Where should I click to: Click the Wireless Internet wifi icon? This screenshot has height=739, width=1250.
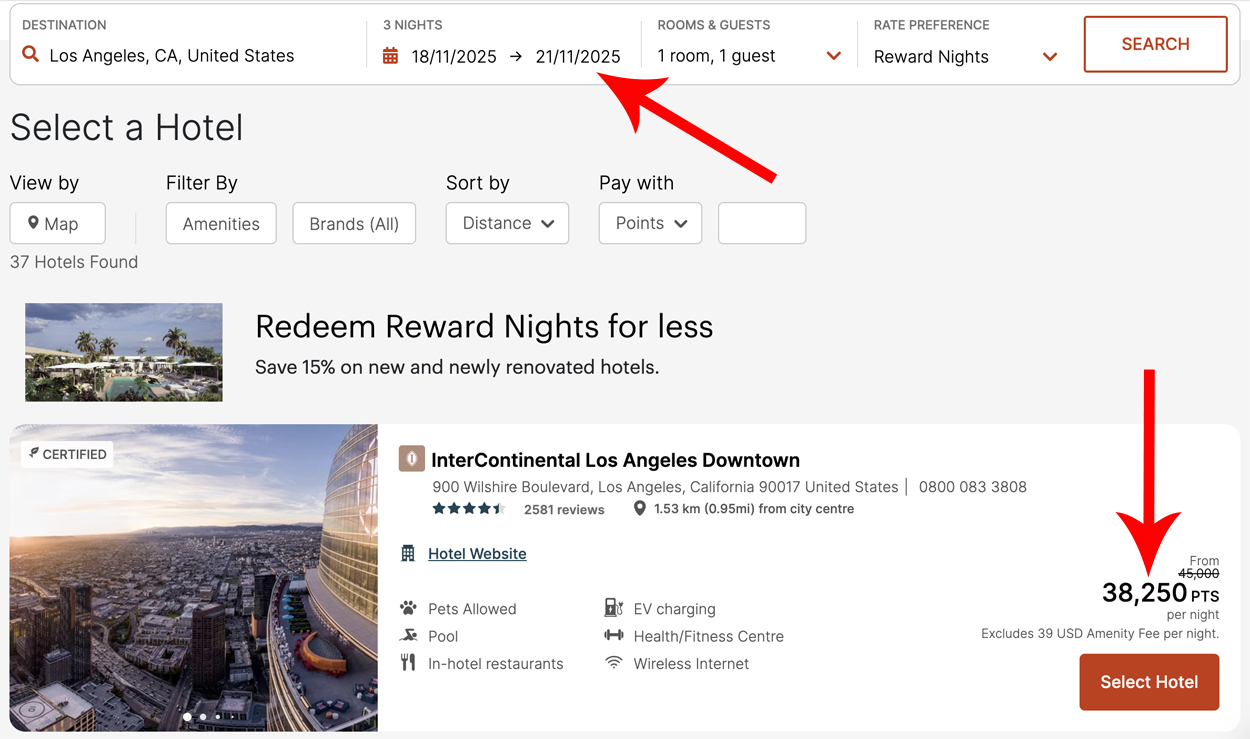[x=614, y=663]
